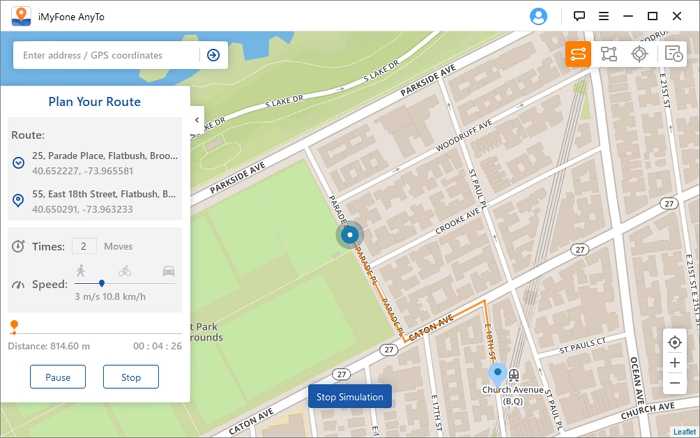
Task: Collapse the Plan Your Route panel
Action: click(197, 120)
